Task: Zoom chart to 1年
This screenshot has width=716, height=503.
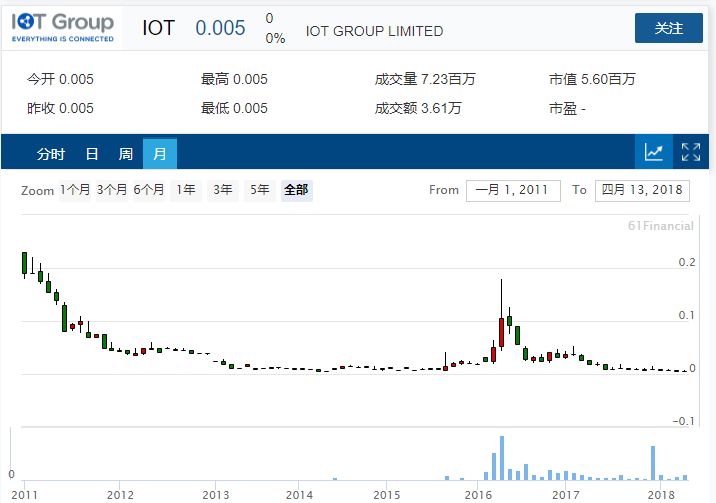Action: (x=186, y=189)
